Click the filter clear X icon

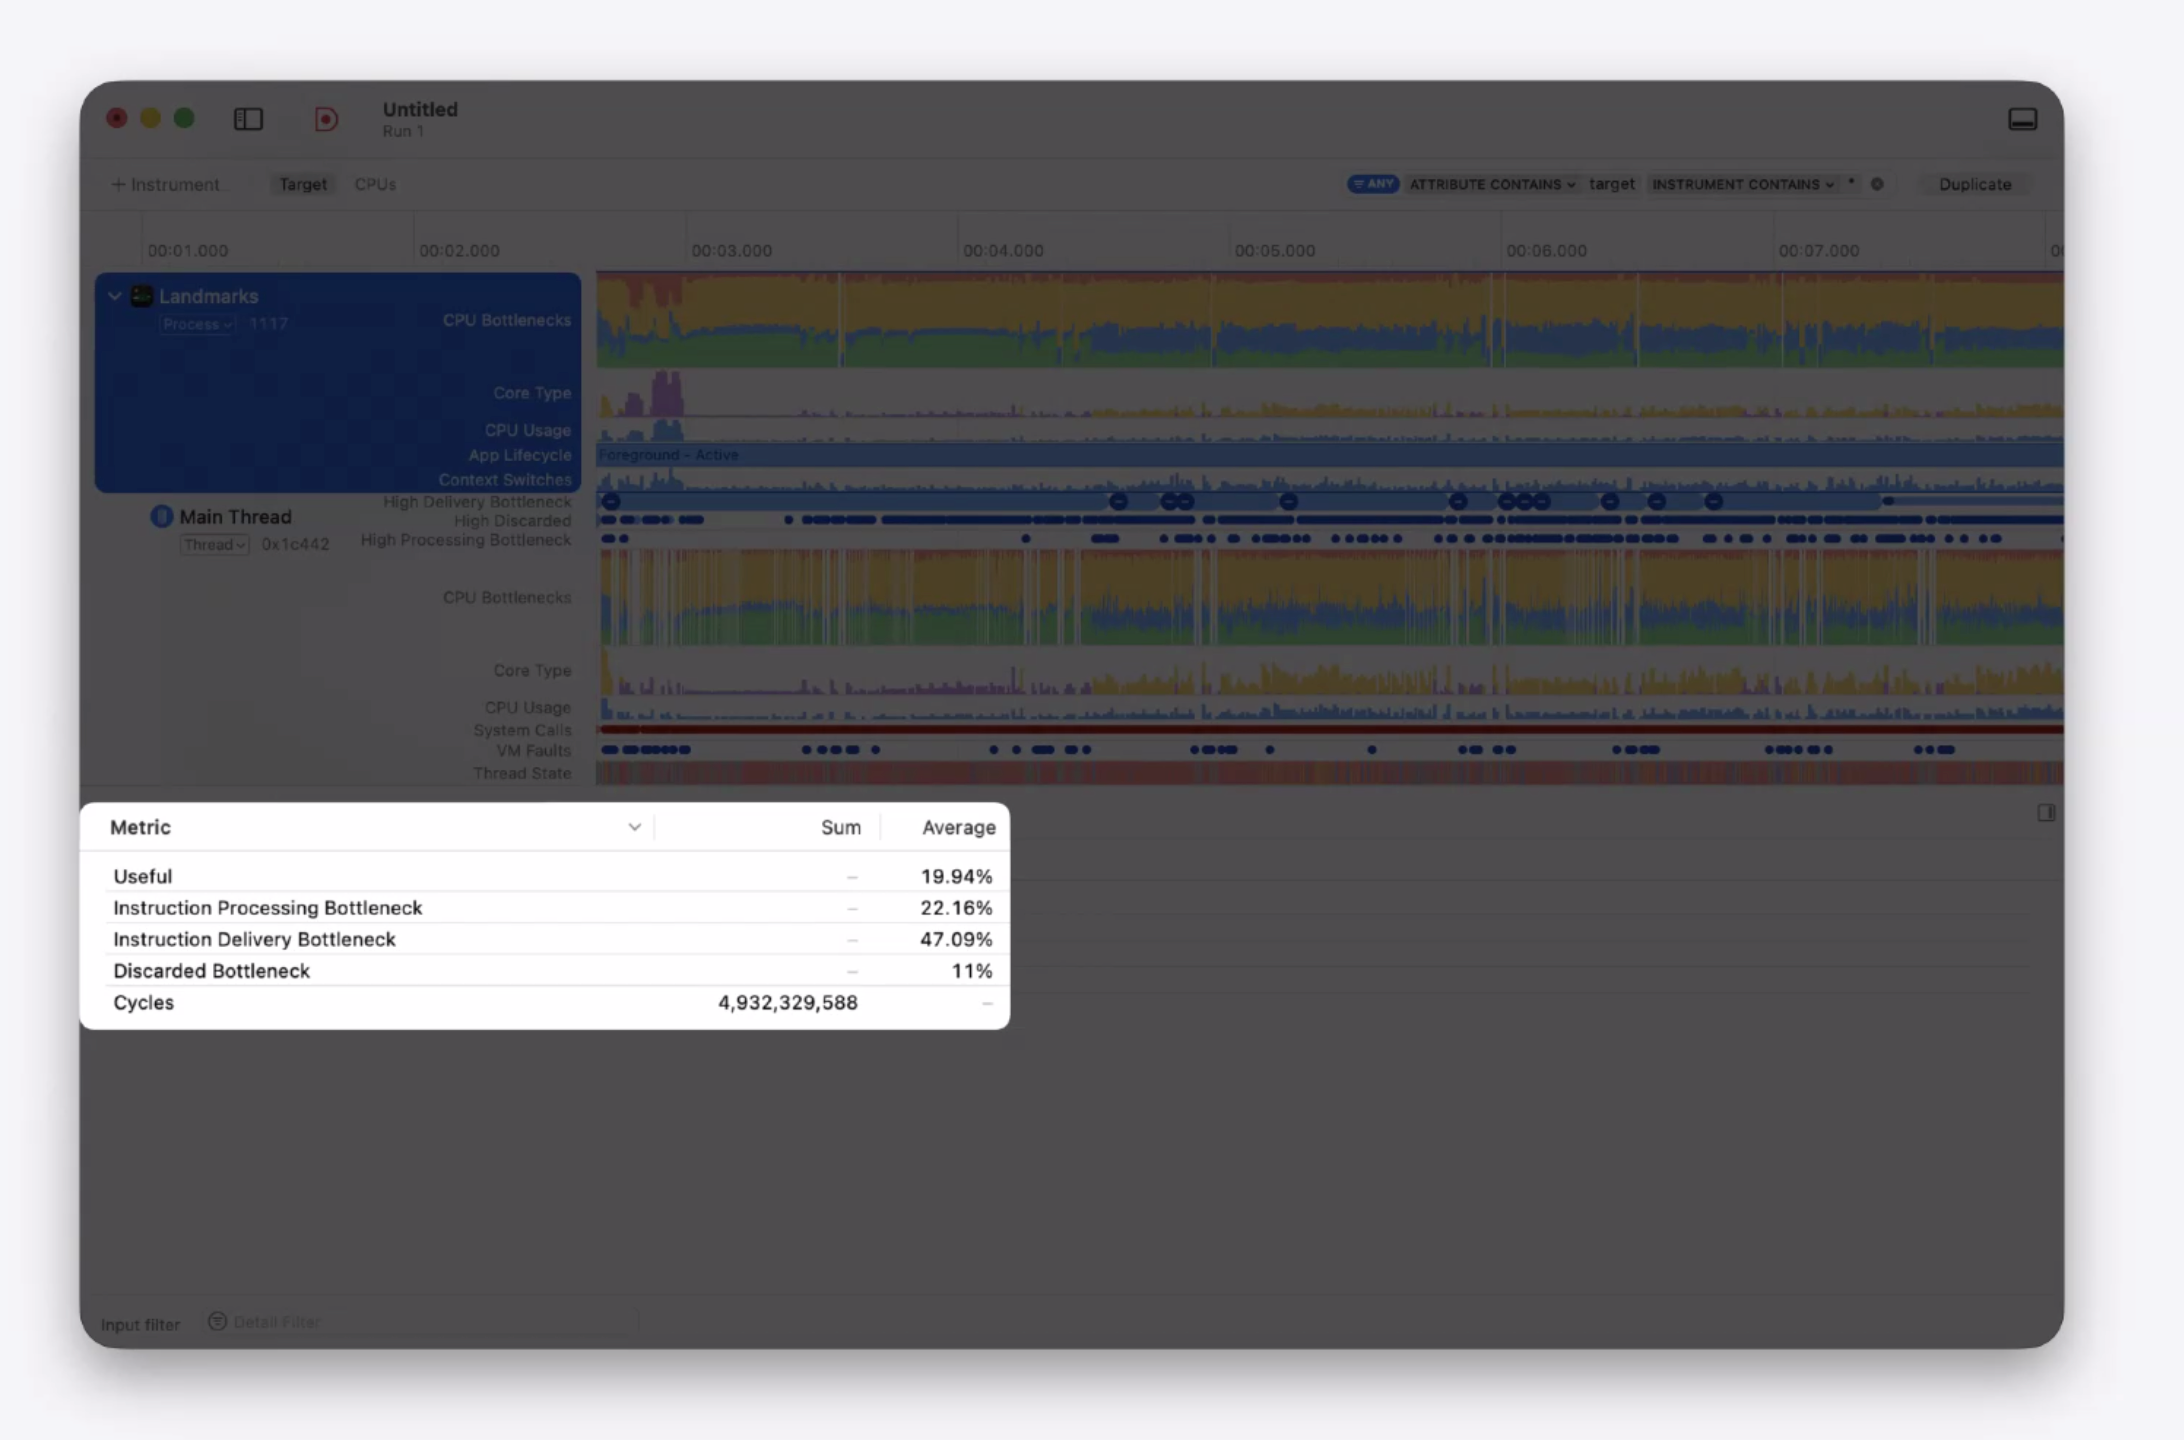coord(1877,184)
